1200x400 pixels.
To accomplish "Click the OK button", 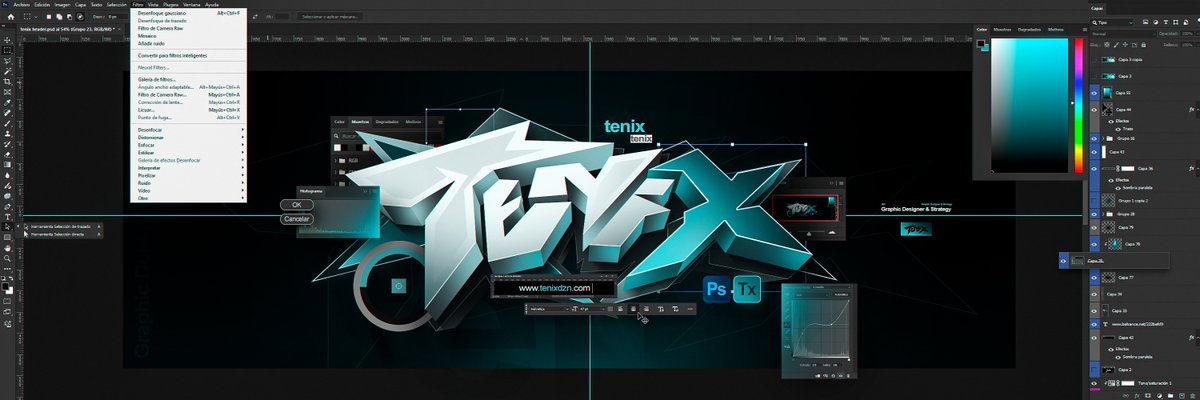I will 297,205.
